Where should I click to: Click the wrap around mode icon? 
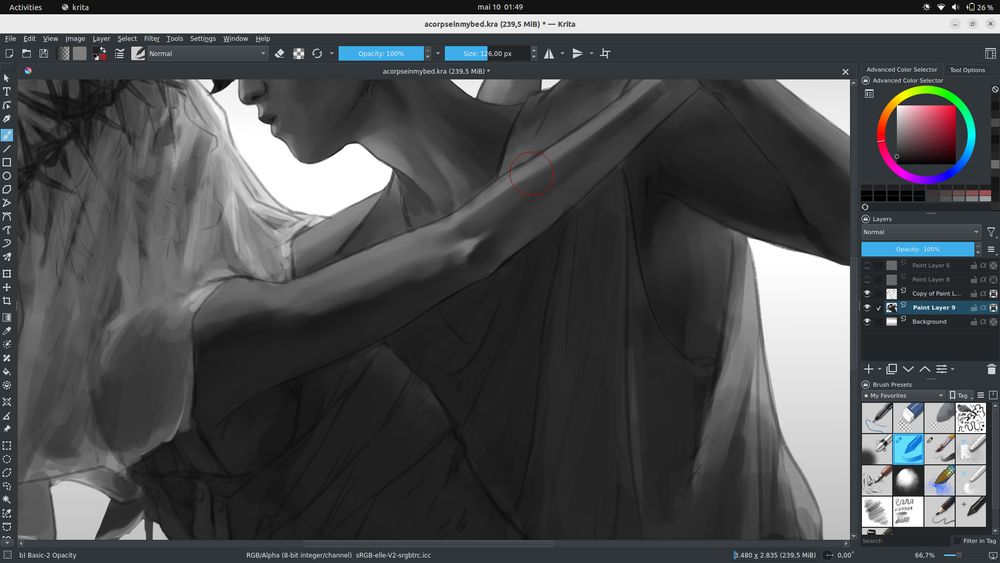tap(605, 54)
